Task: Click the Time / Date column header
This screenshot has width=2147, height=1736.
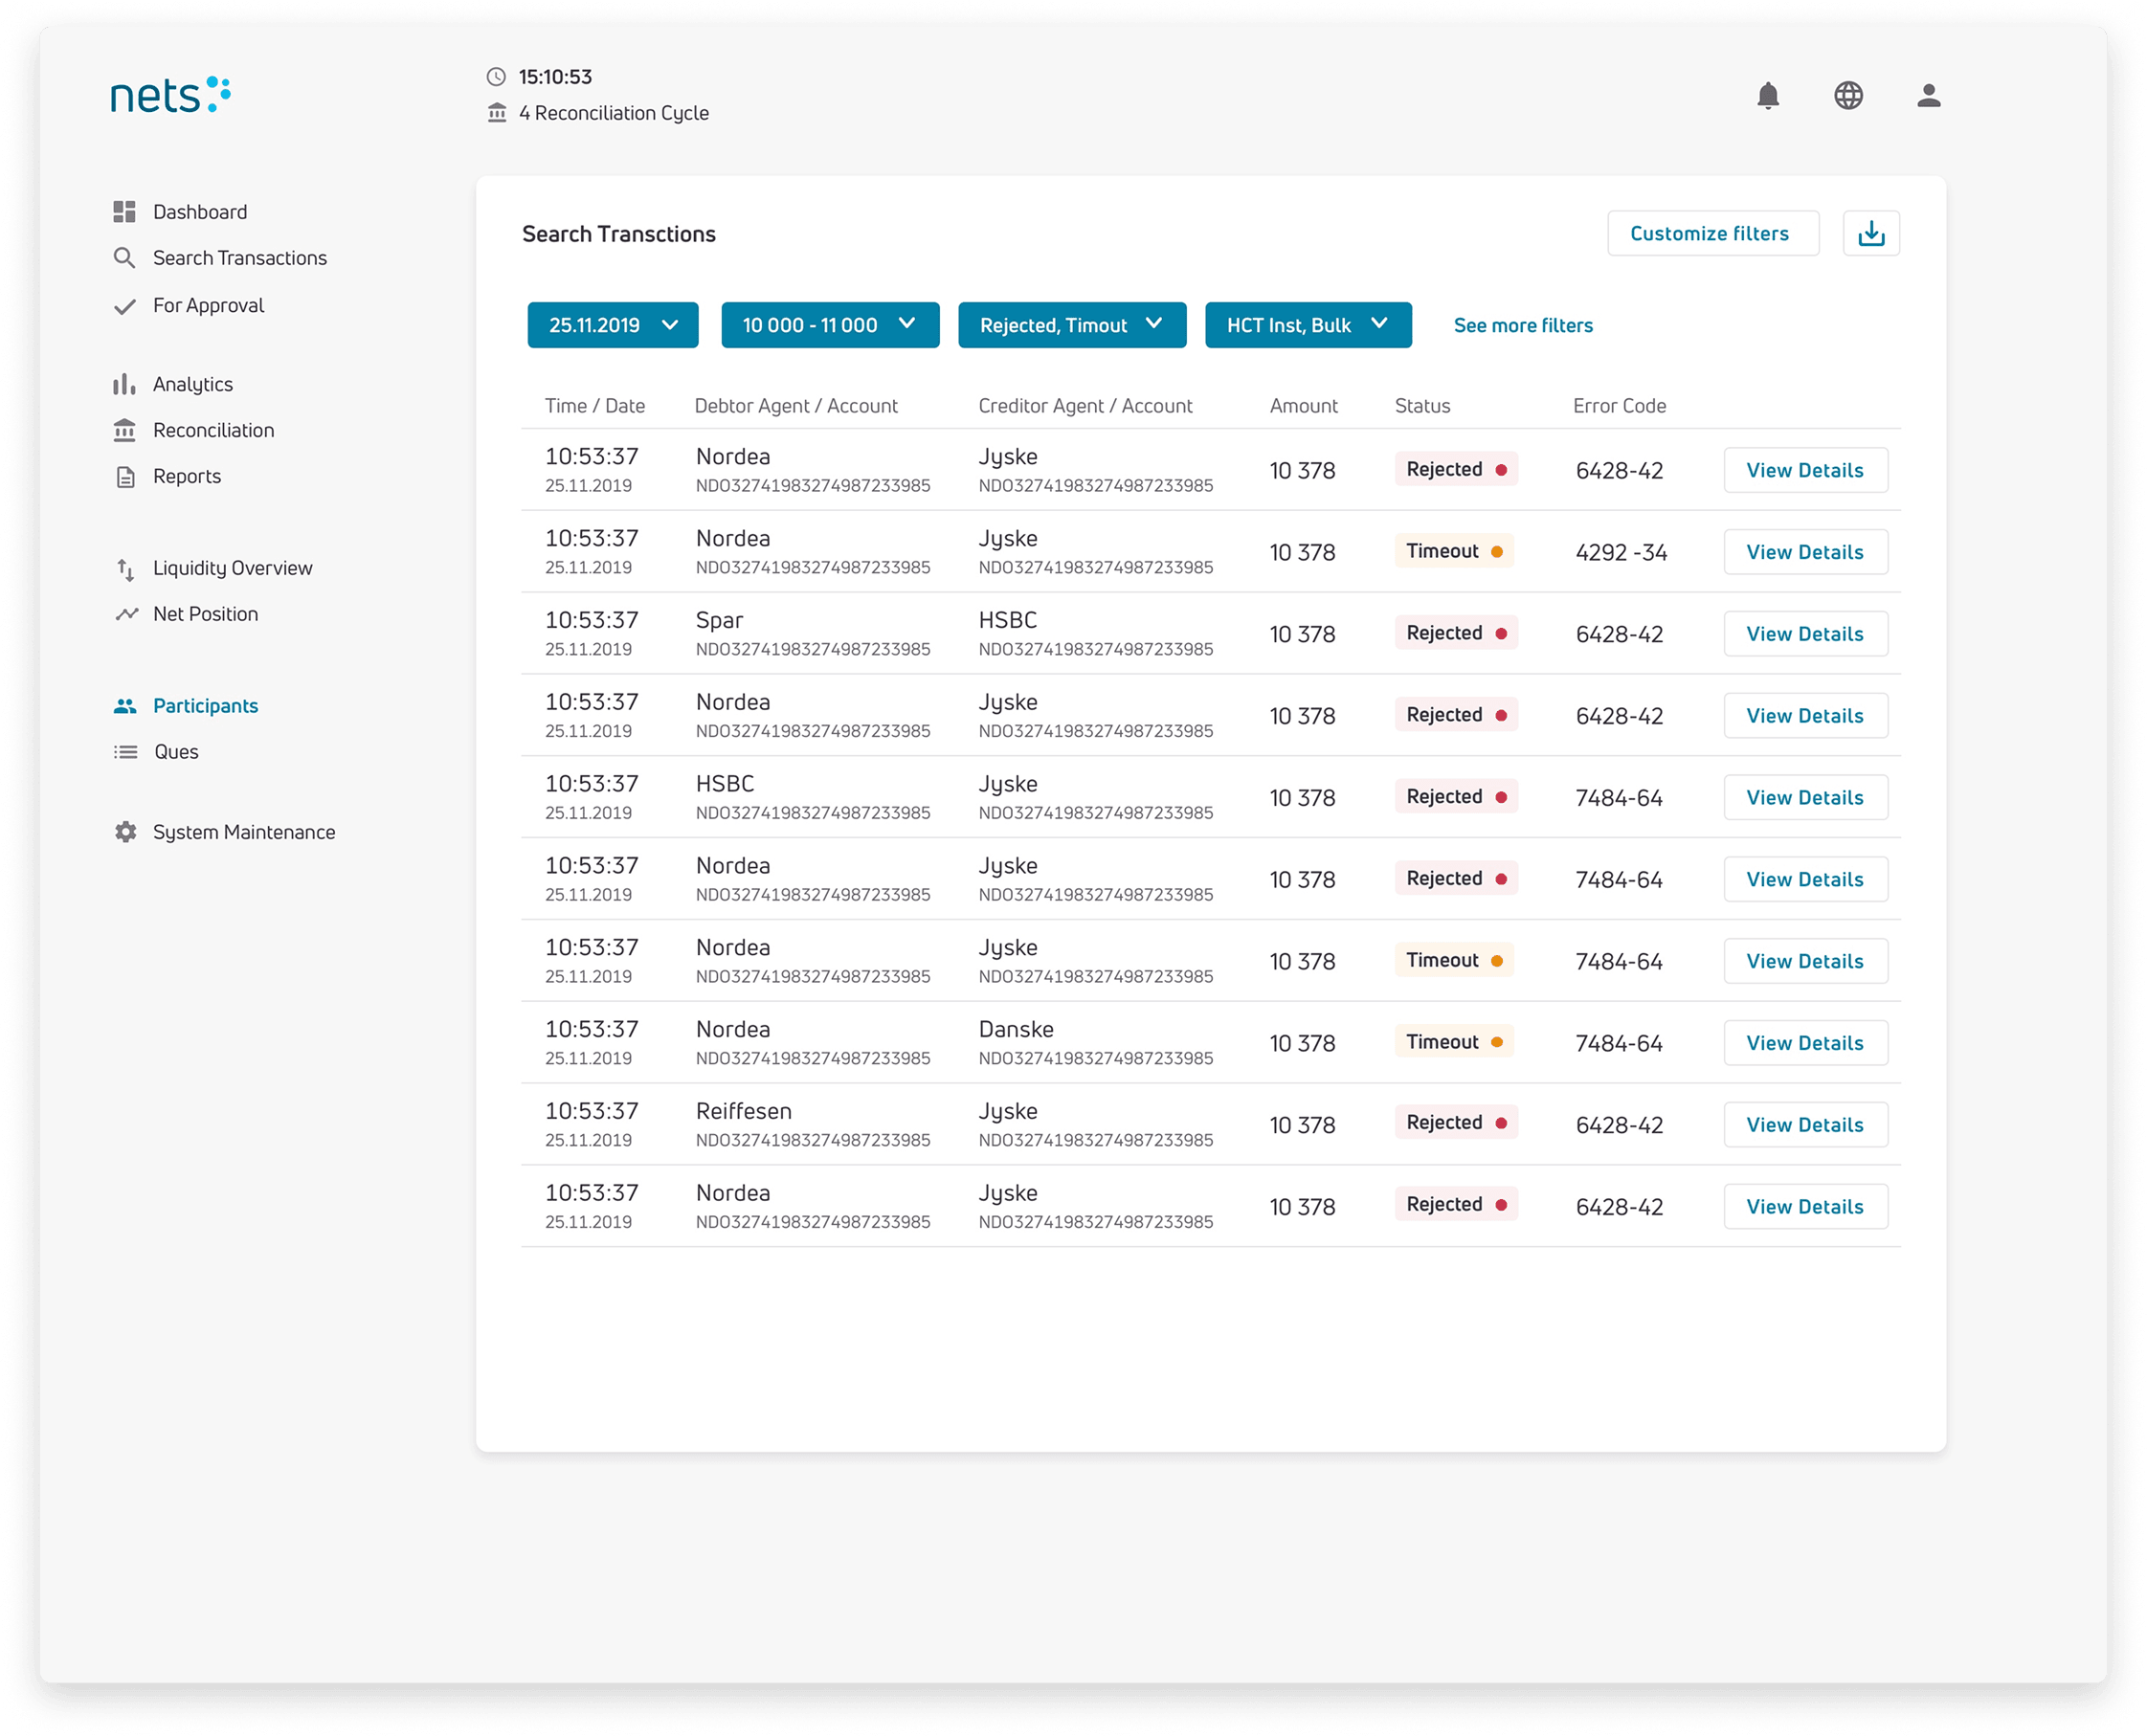Action: (x=594, y=406)
